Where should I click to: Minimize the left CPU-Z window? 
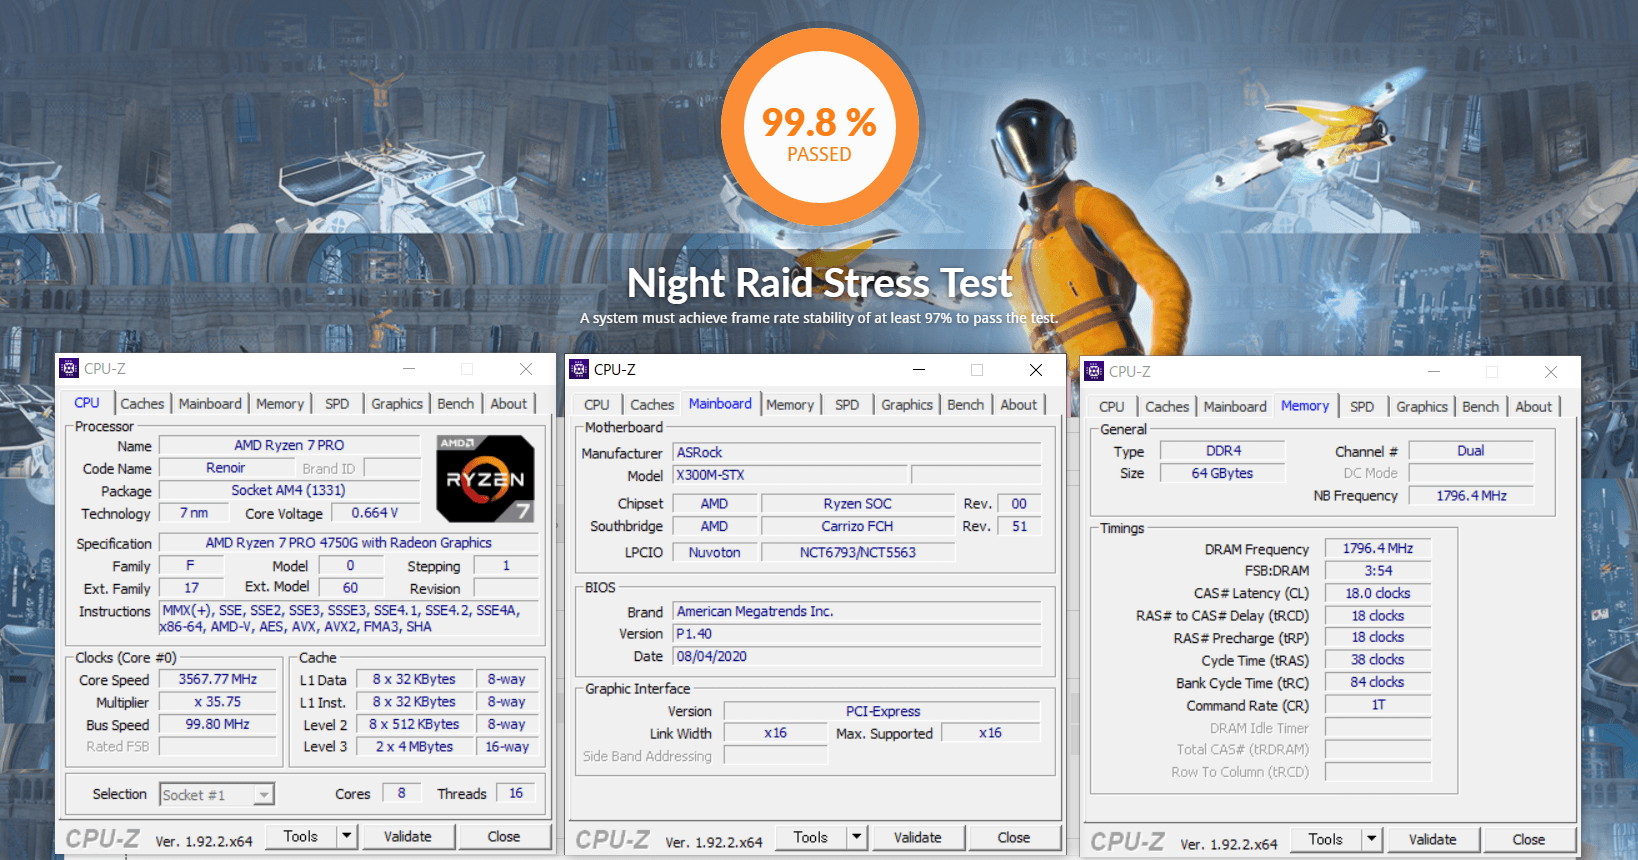click(409, 369)
